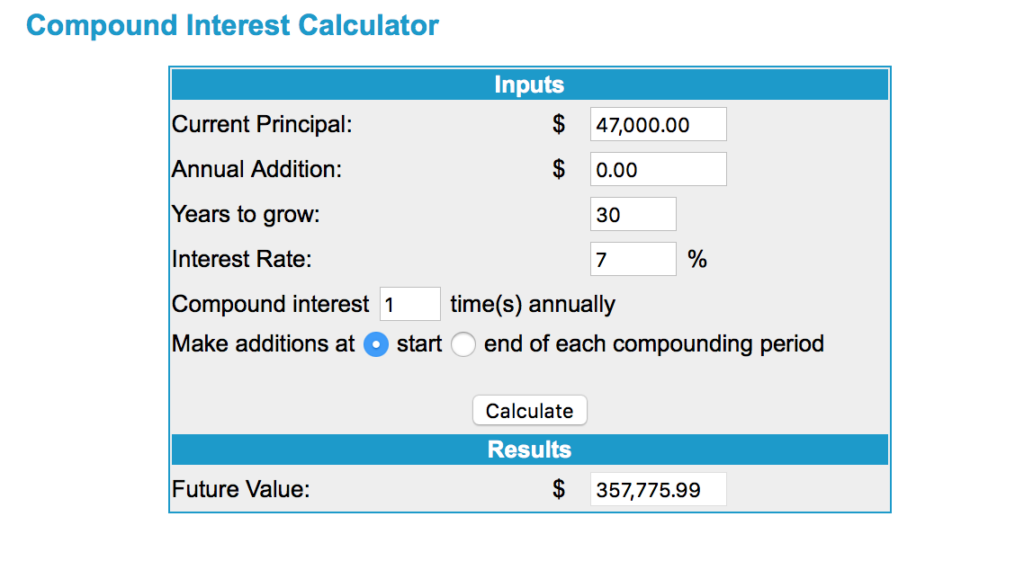Click the compound times annually field
Screen dimensions: 1024x561
(410, 304)
